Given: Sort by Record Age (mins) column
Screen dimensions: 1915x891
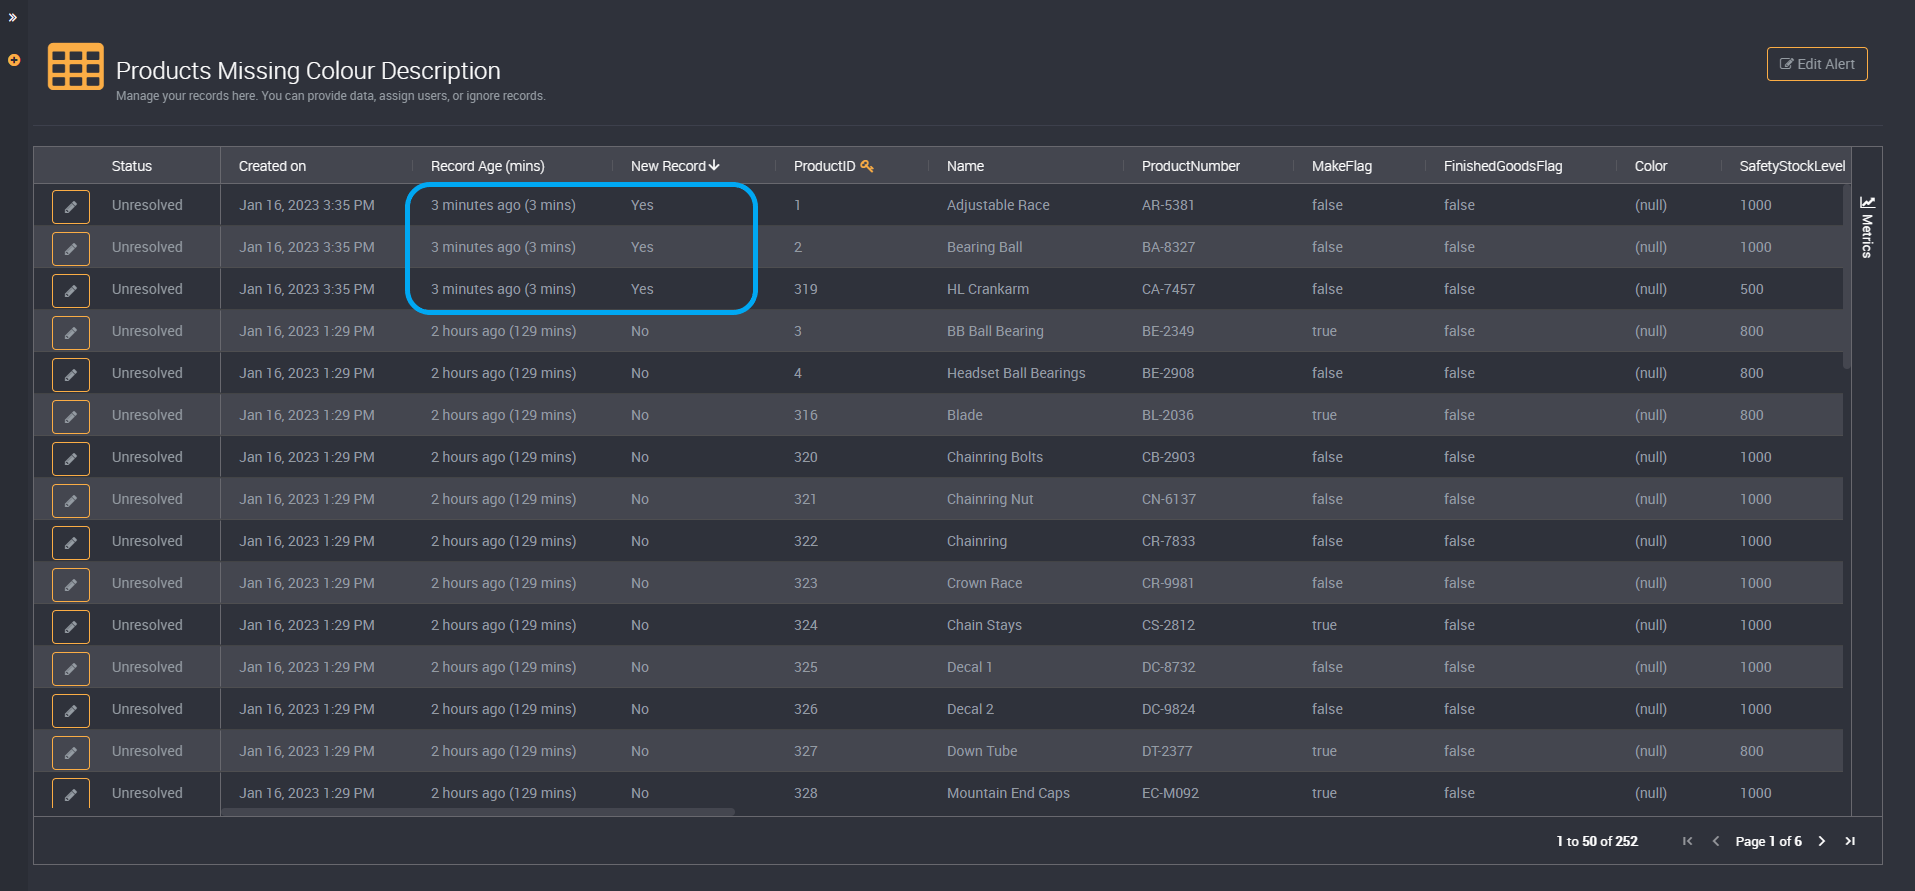Looking at the screenshot, I should click(488, 166).
